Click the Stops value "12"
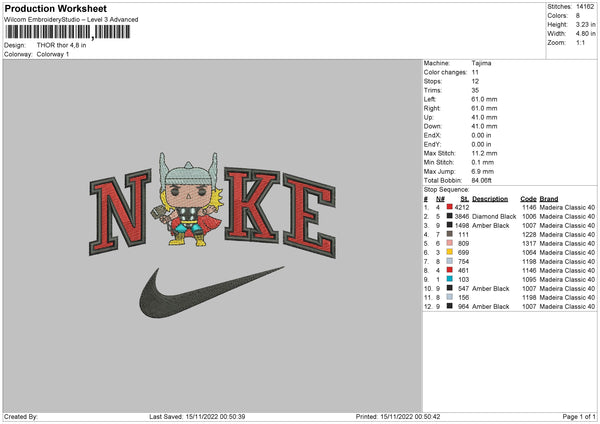Image resolution: width=600 pixels, height=424 pixels. pos(475,81)
